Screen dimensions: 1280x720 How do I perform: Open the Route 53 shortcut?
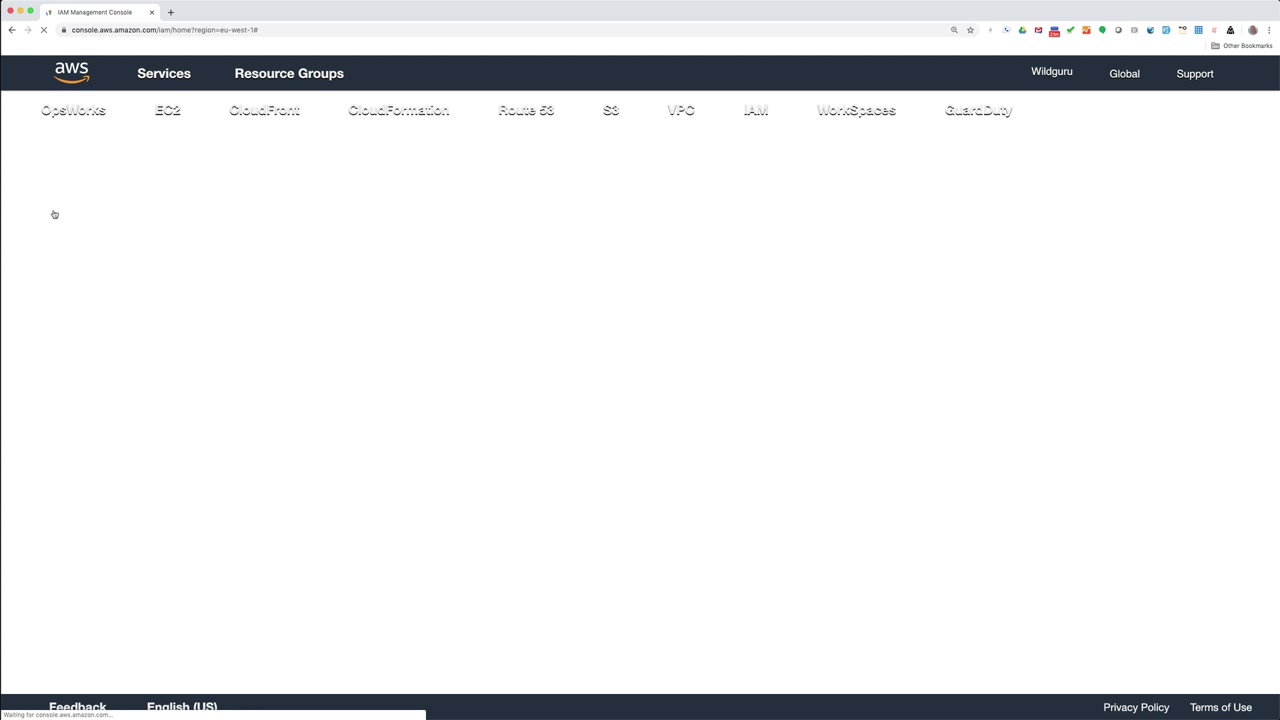(x=526, y=110)
